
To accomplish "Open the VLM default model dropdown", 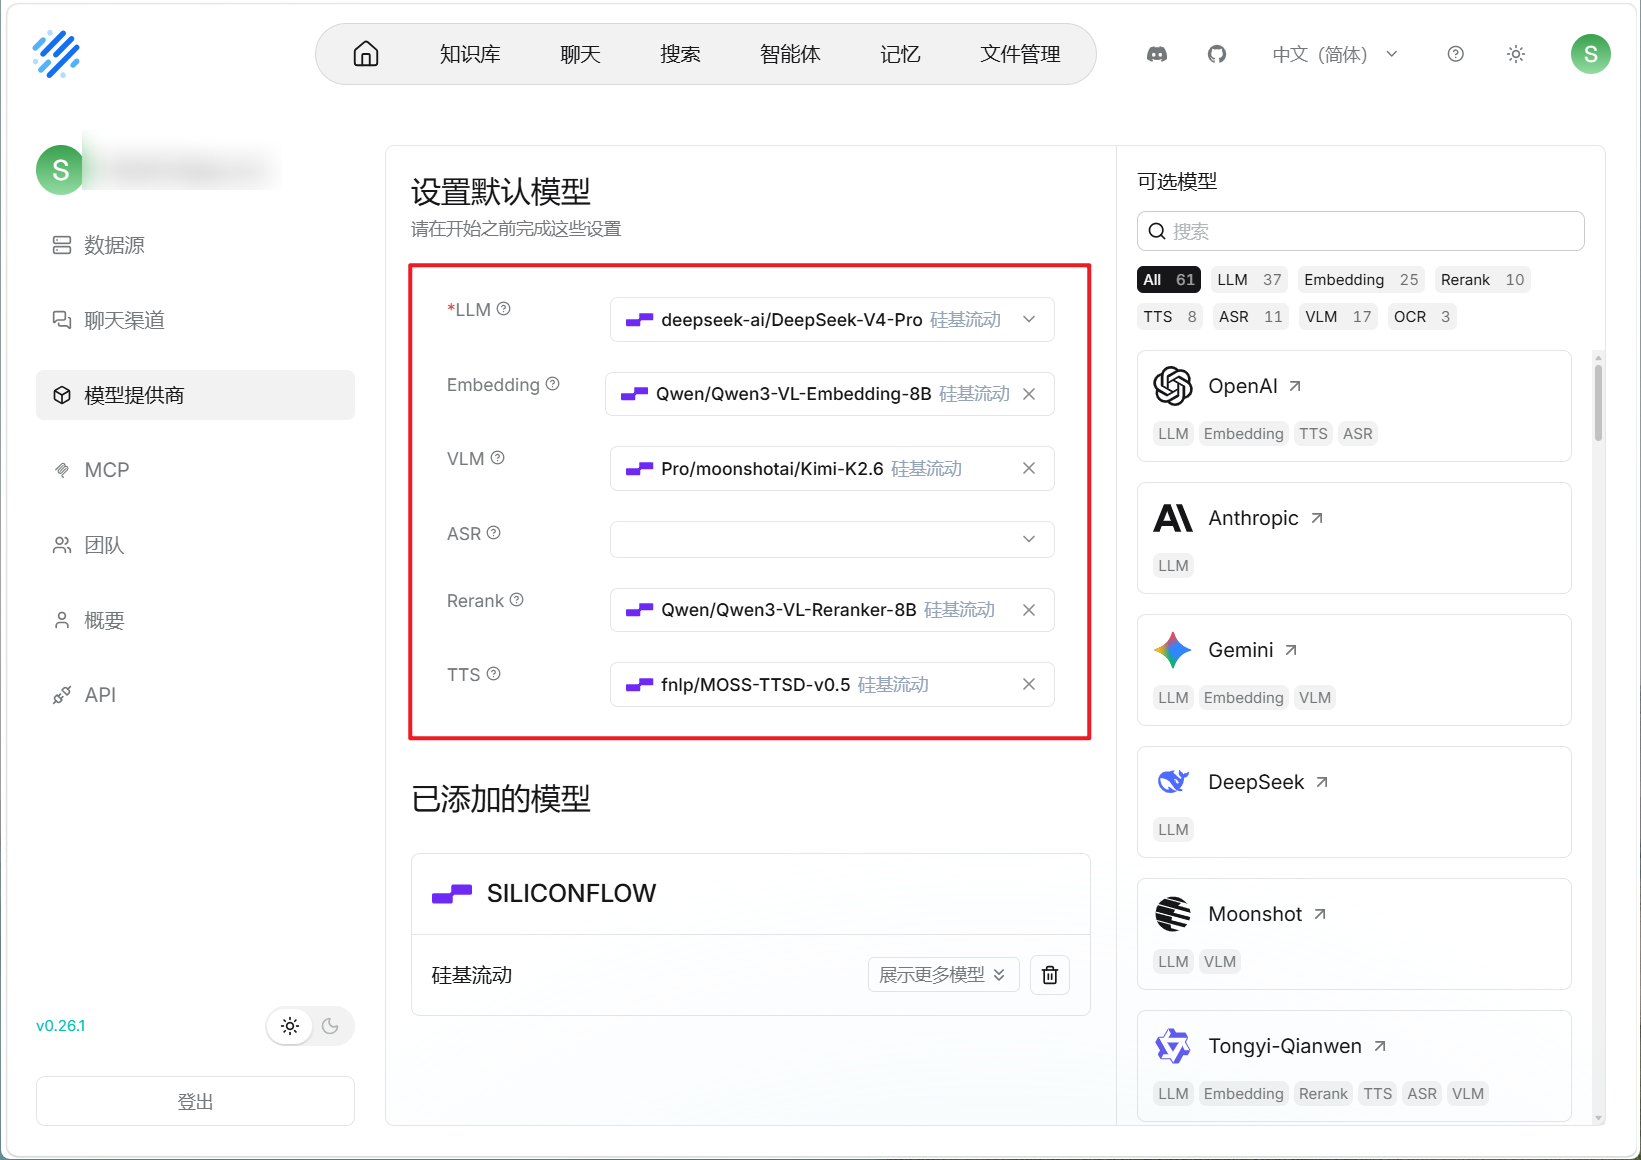I will click(x=832, y=468).
